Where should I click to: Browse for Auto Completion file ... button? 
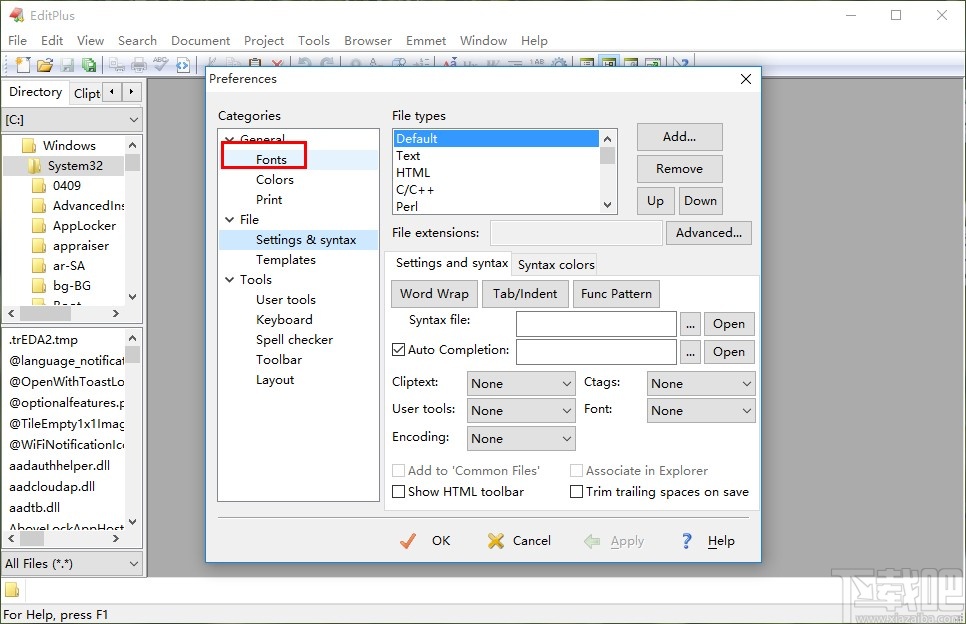click(x=691, y=352)
